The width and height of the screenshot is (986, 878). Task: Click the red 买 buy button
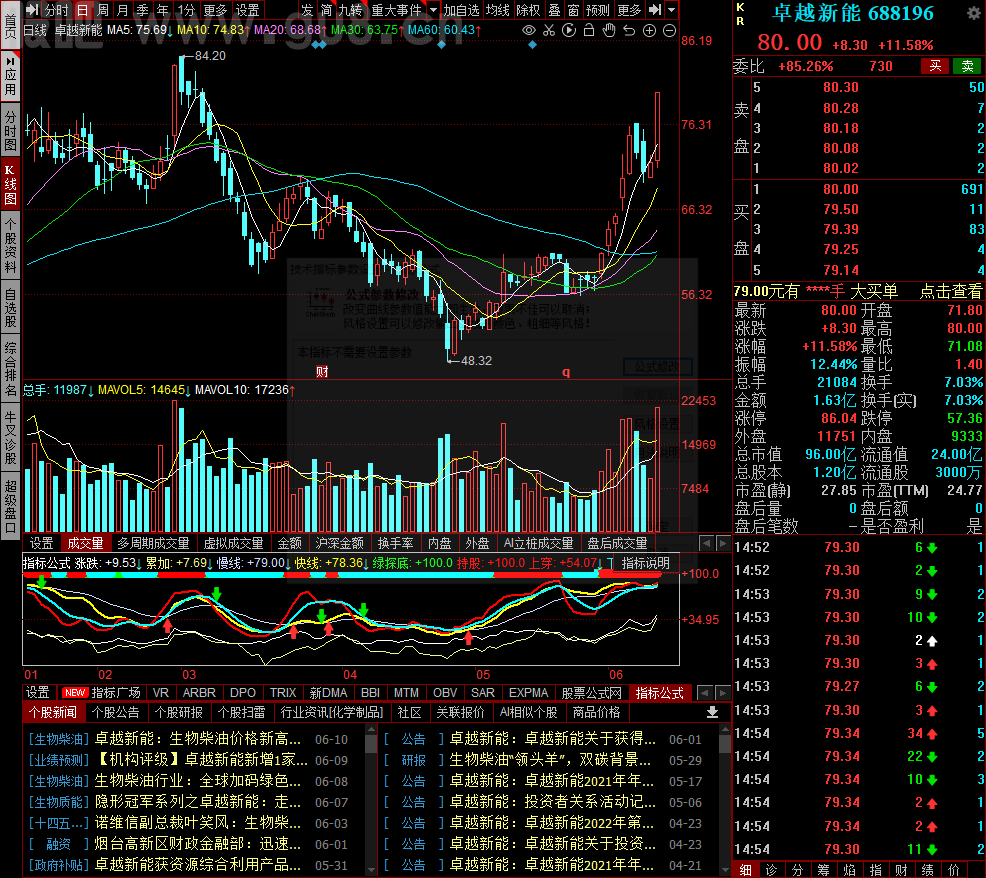tap(936, 66)
